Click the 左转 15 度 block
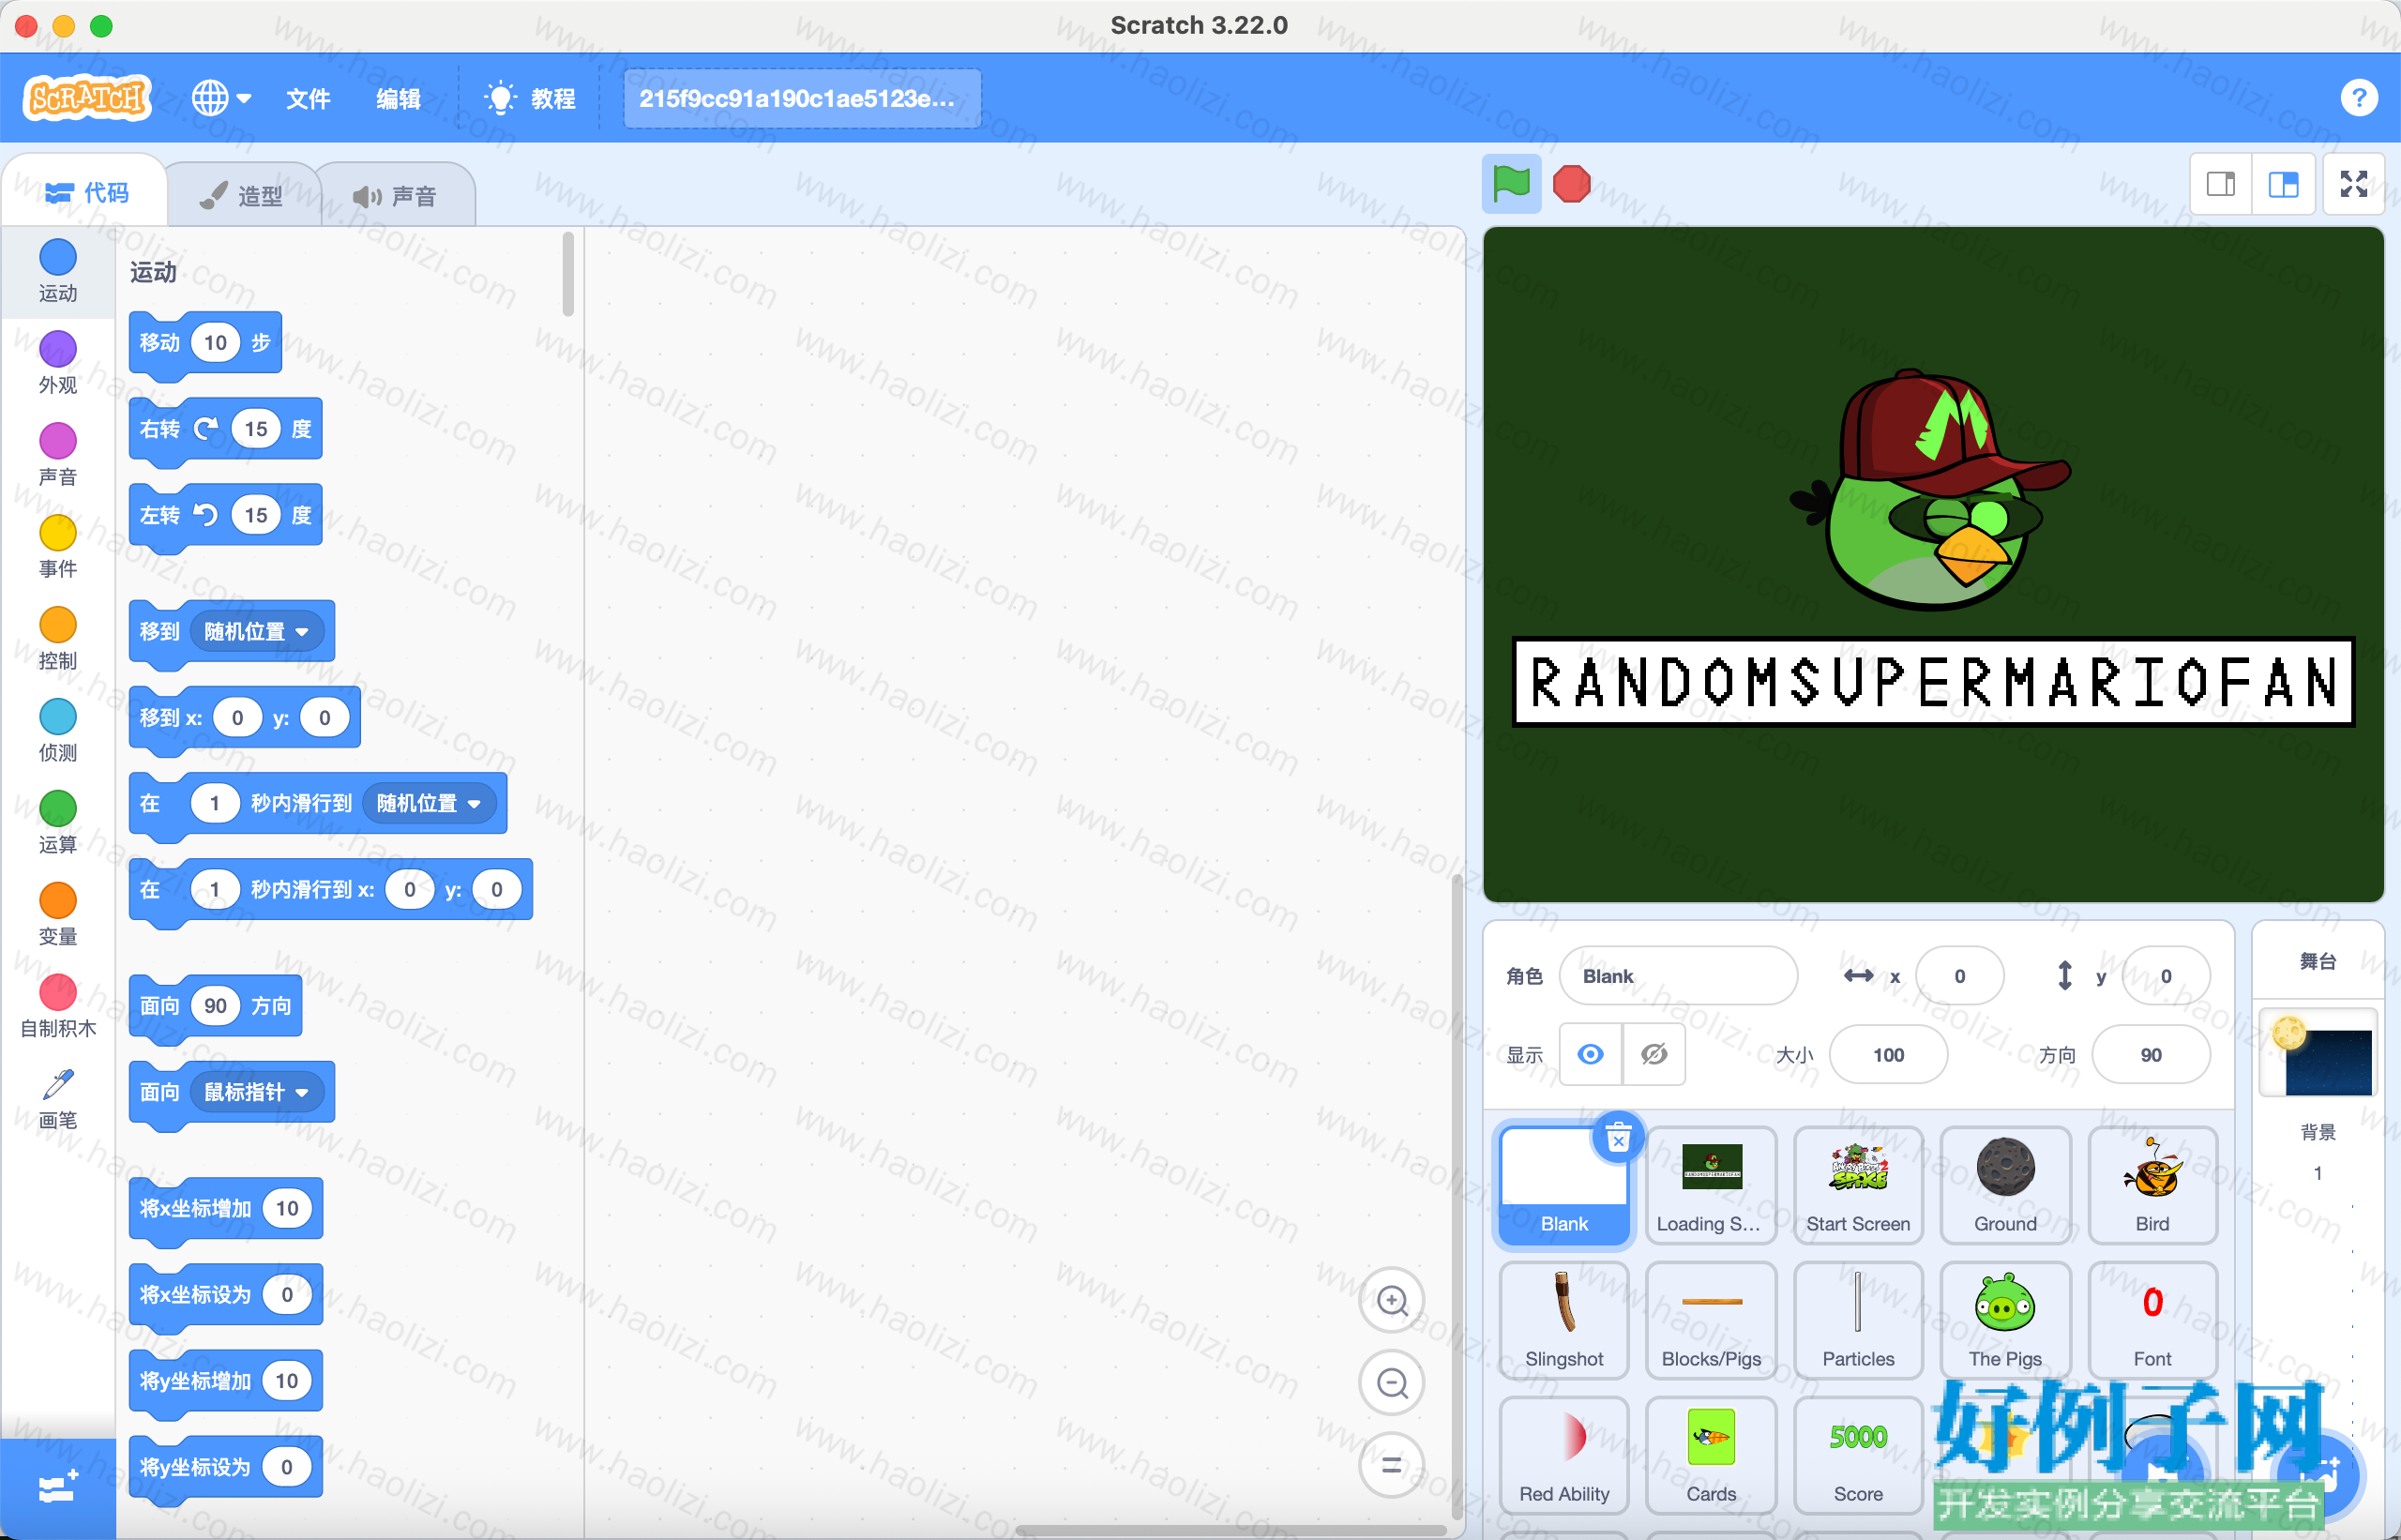Screen dimensions: 2401x1540 (225, 517)
